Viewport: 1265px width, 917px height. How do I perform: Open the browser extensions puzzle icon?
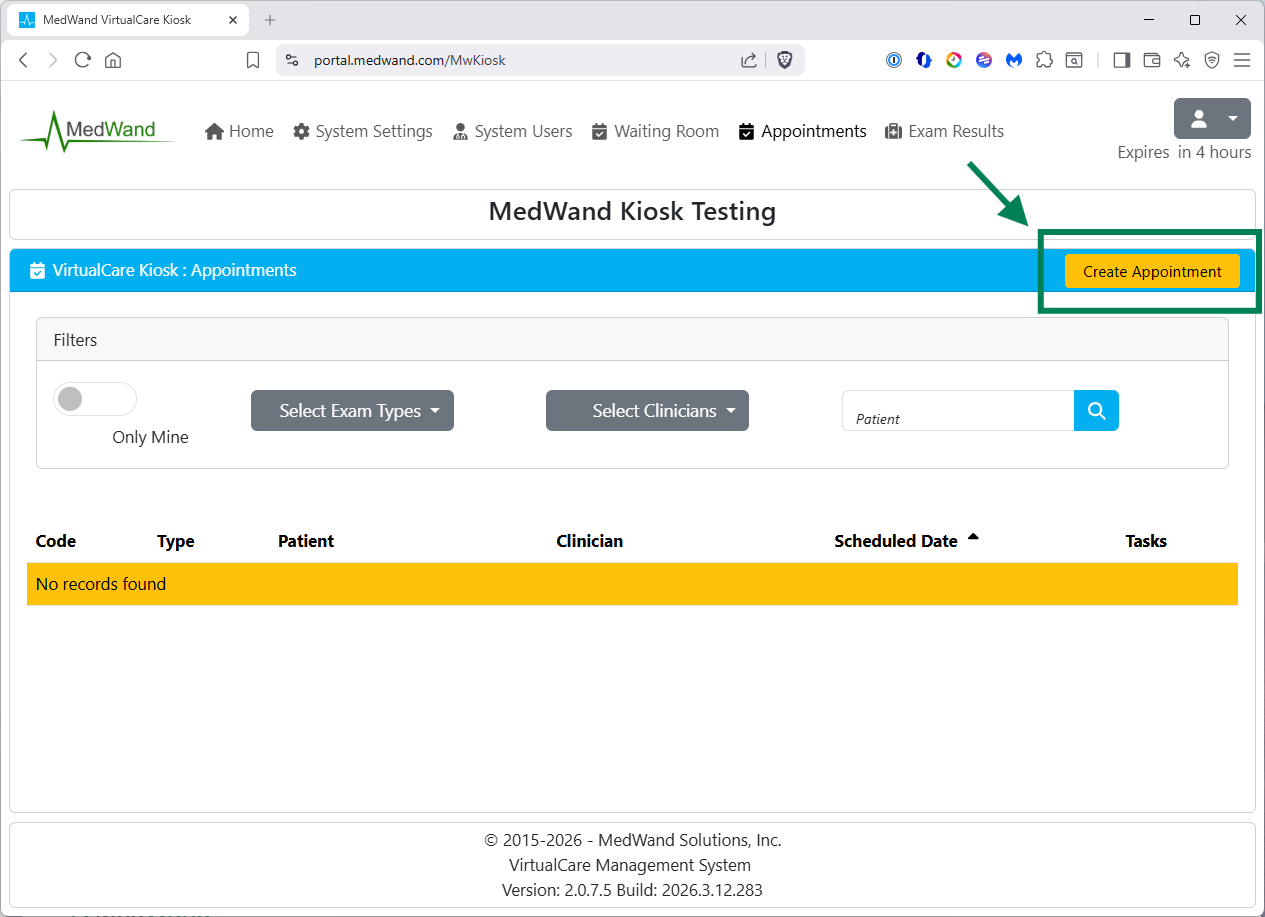click(1044, 60)
